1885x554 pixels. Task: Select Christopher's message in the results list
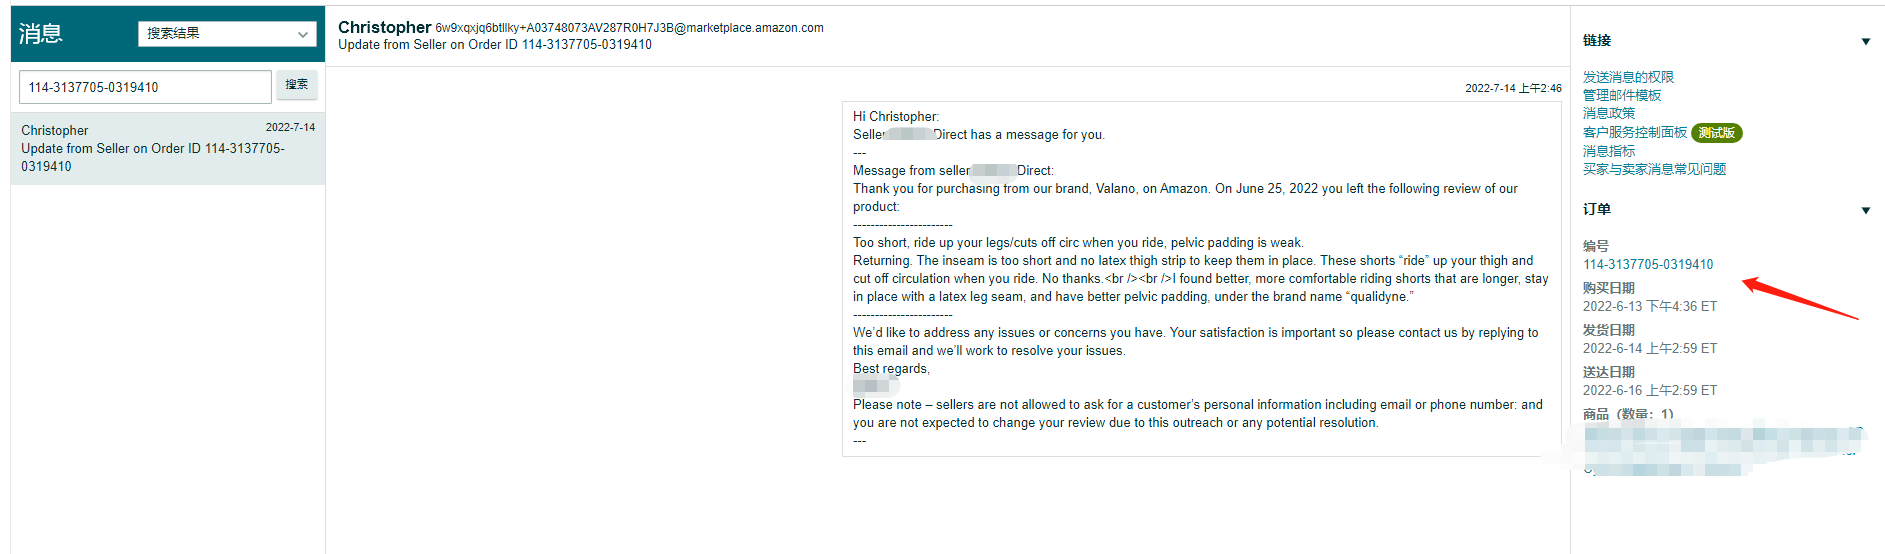click(168, 148)
